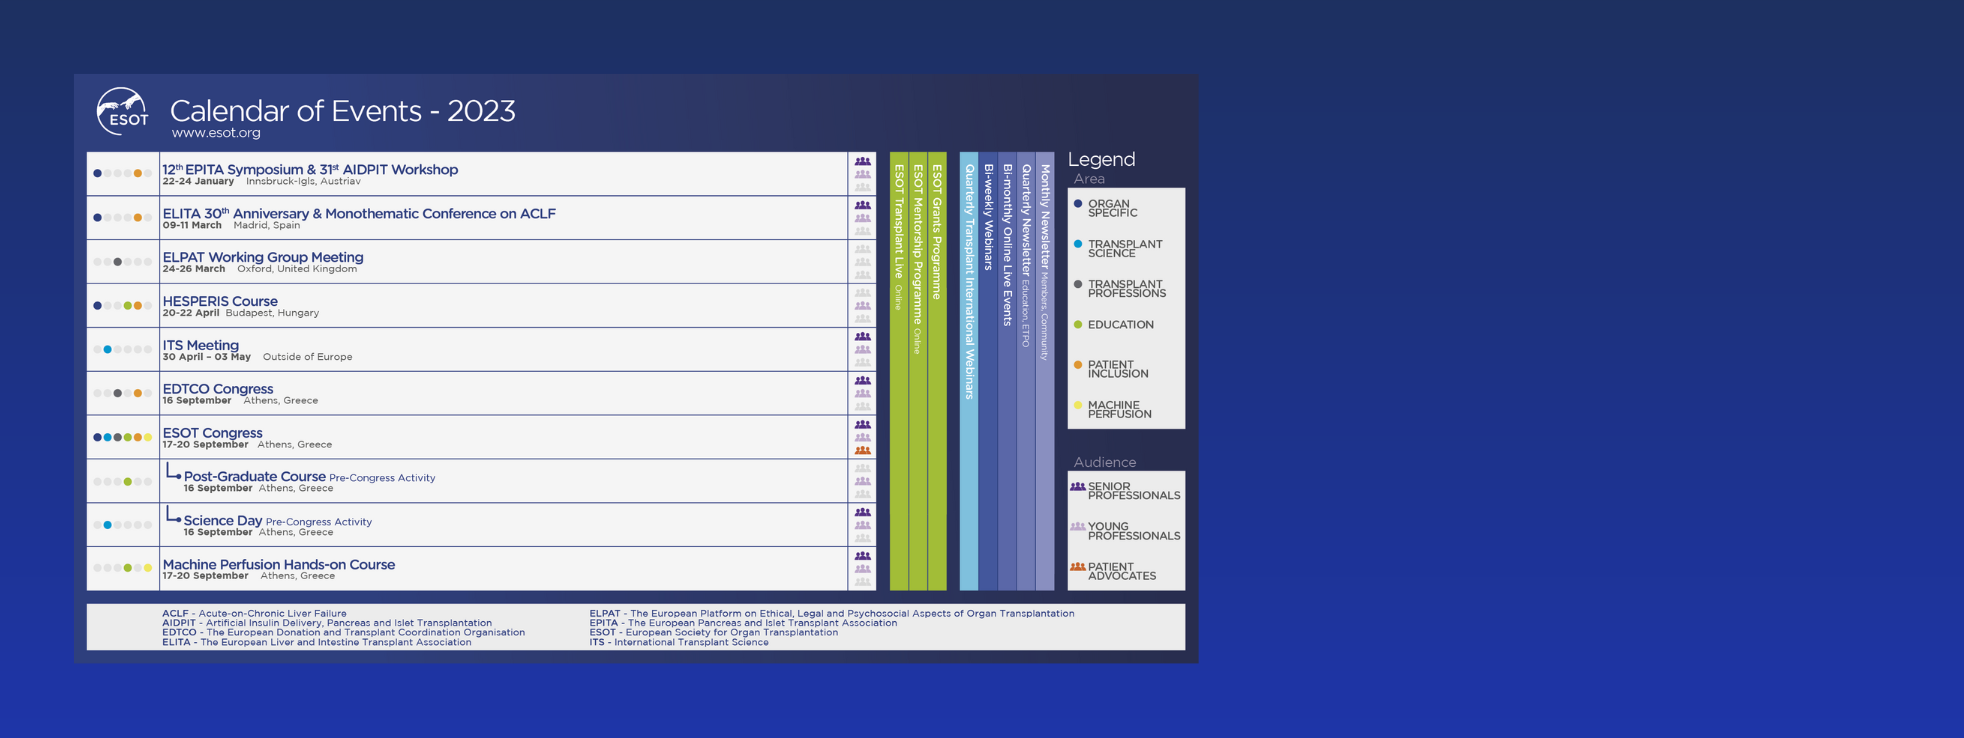1964x738 pixels.
Task: Click the sub-item arrow beside Science Day
Action: point(173,516)
